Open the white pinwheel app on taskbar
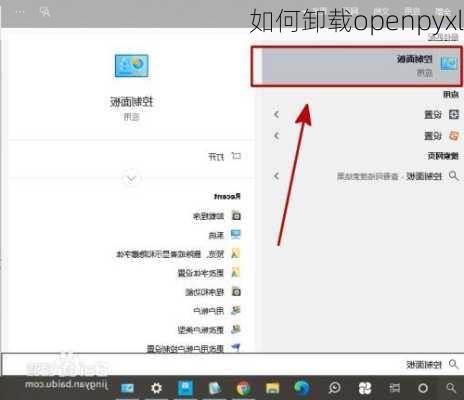The width and height of the screenshot is (464, 400). click(x=365, y=388)
